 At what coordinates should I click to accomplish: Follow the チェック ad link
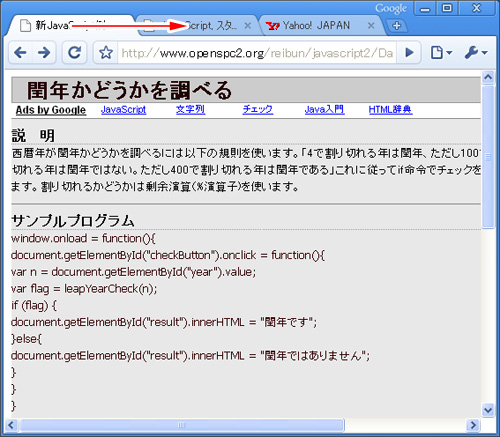[x=258, y=110]
